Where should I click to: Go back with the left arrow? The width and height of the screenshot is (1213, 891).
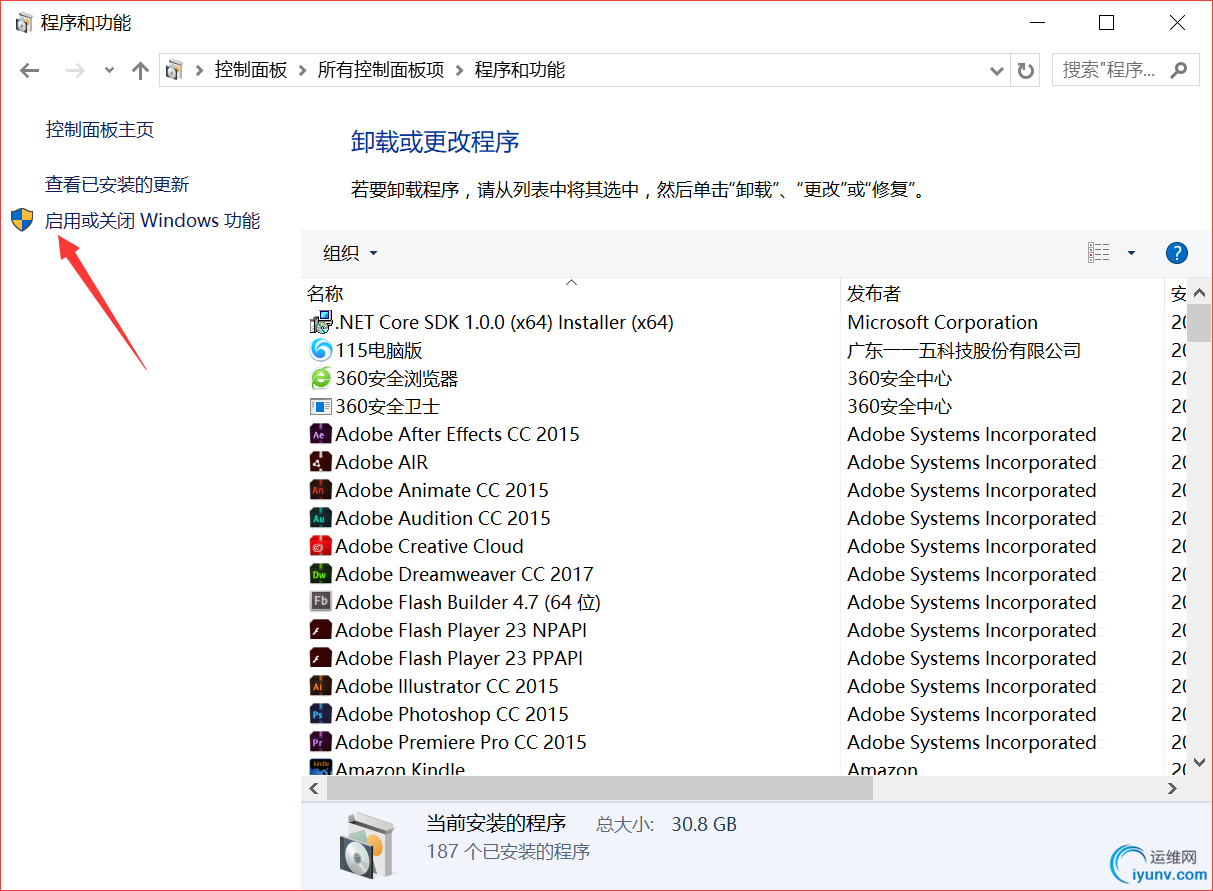coord(30,70)
